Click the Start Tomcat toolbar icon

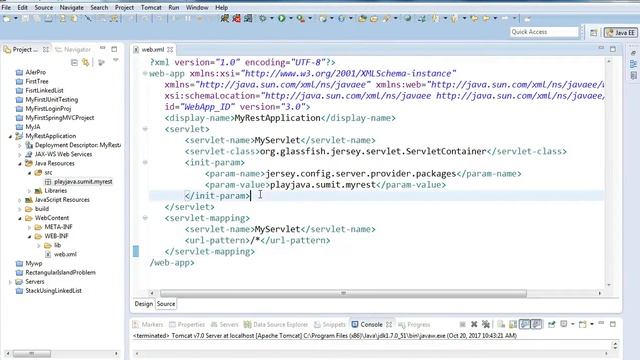tap(224, 18)
